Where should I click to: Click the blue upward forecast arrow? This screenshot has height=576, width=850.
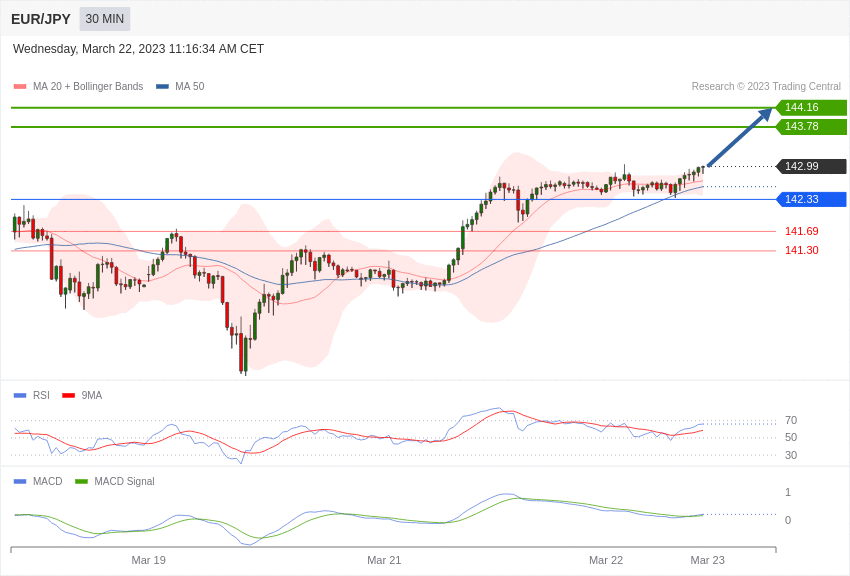click(740, 137)
